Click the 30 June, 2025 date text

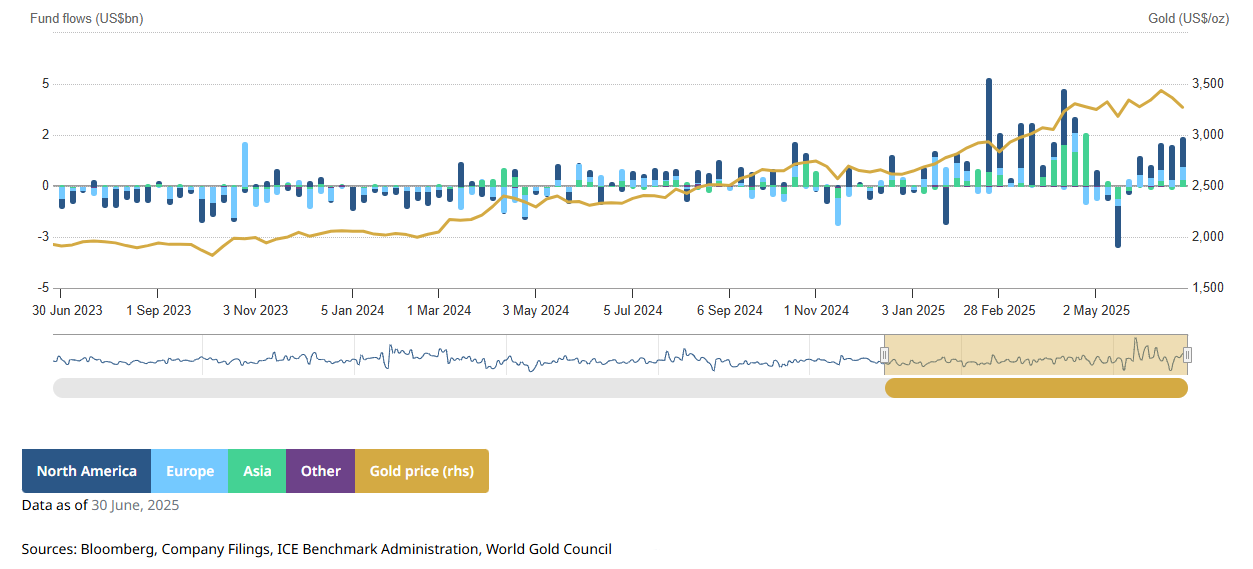pyautogui.click(x=135, y=505)
